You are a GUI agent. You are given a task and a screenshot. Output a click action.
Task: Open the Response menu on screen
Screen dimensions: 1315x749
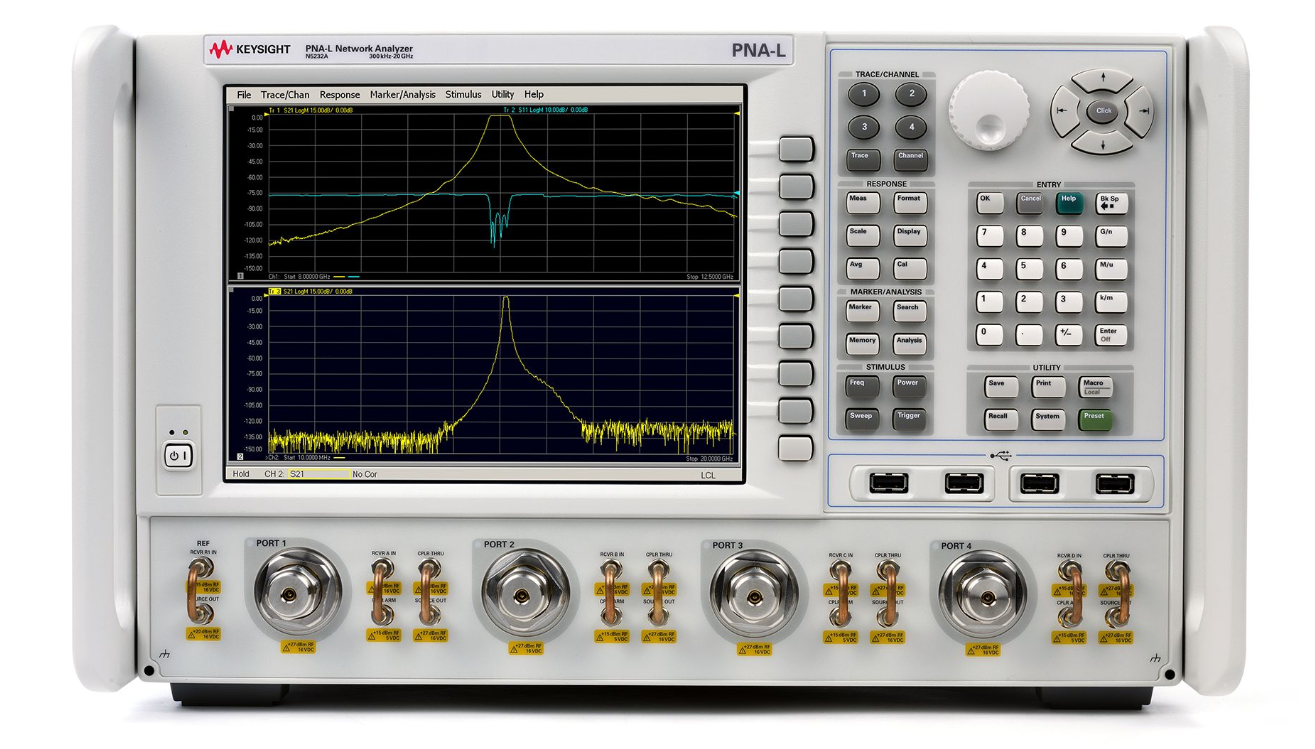click(339, 95)
